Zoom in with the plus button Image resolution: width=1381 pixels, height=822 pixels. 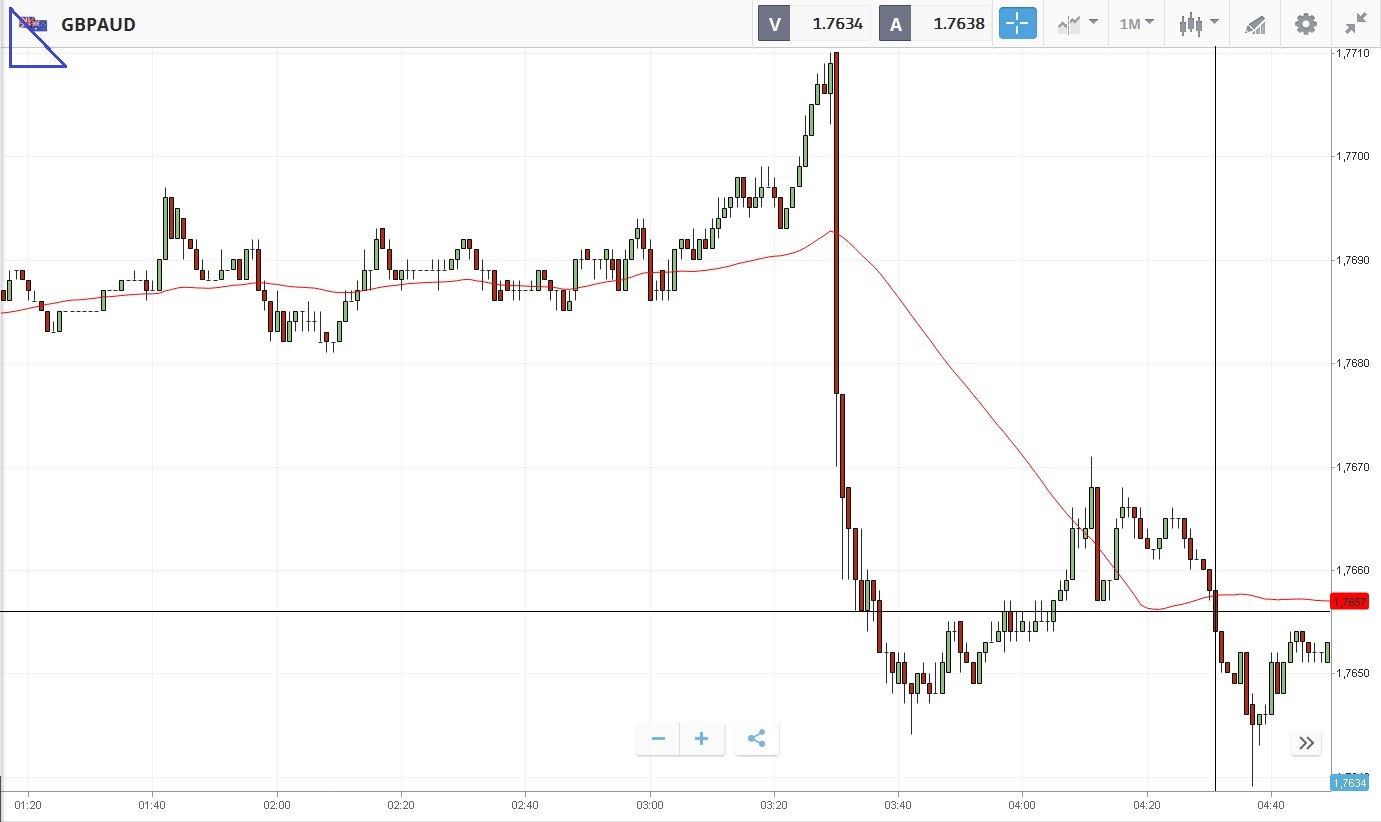702,739
